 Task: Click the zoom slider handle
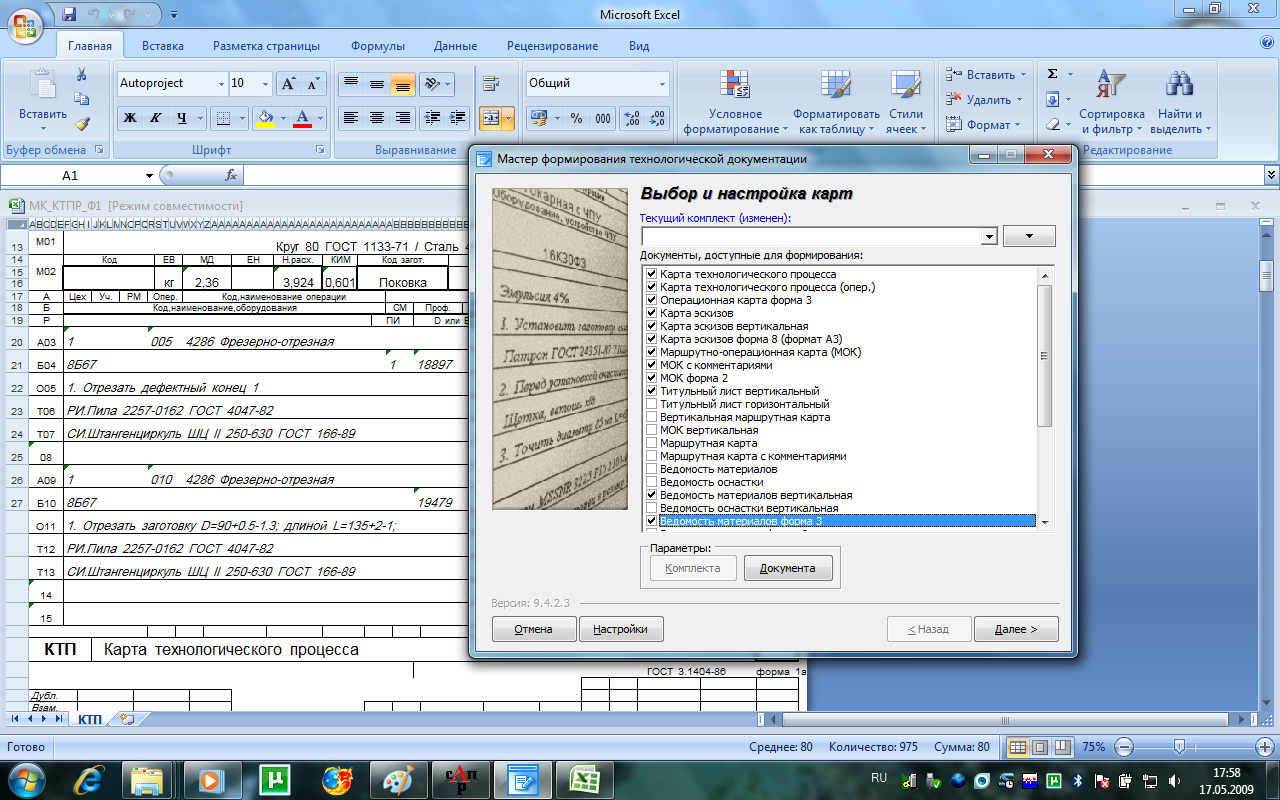point(1180,747)
